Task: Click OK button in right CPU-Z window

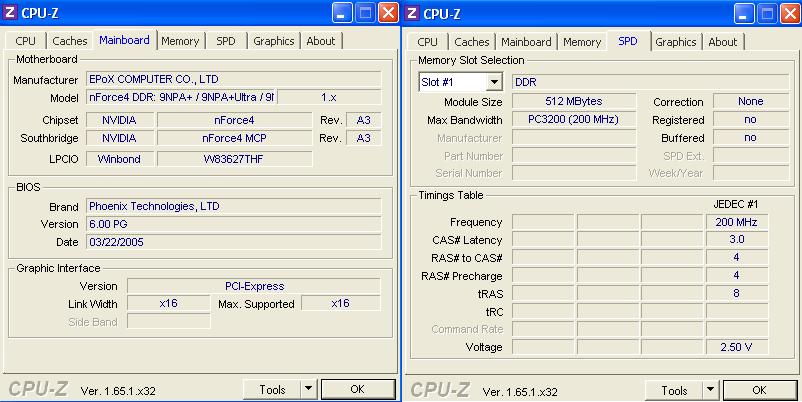Action: (x=760, y=391)
